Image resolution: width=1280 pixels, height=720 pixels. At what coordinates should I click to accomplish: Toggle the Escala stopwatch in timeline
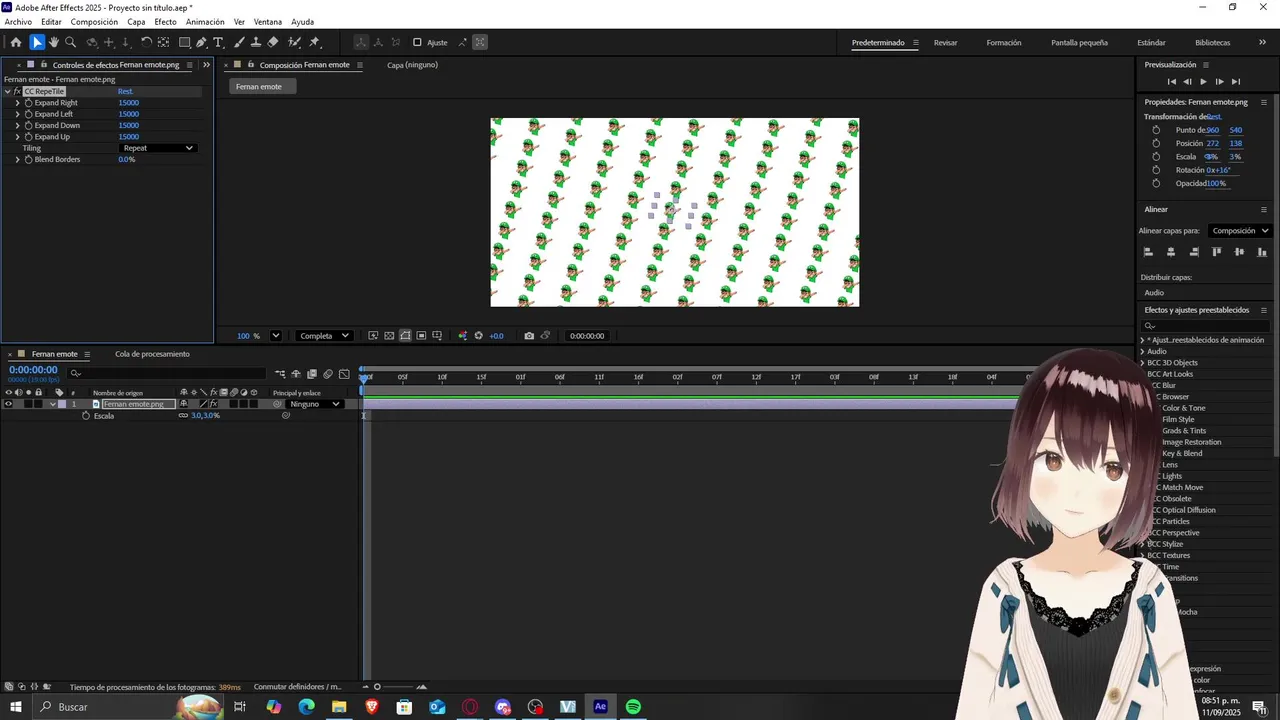click(86, 415)
